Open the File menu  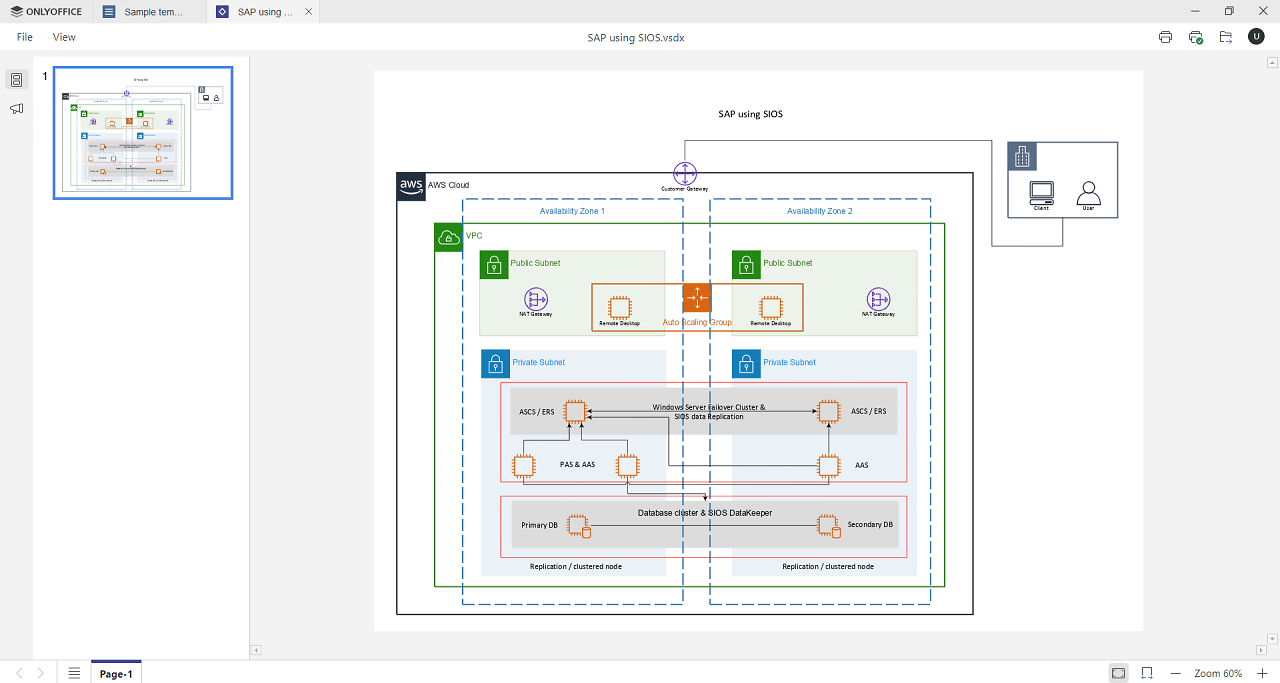pos(25,37)
